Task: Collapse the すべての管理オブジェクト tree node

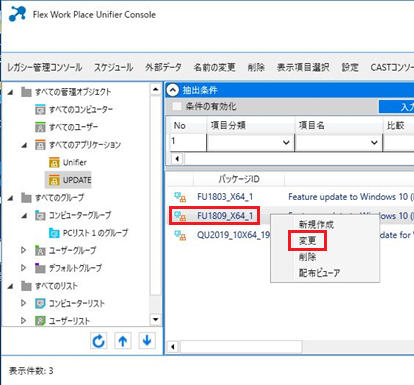Action: pyautogui.click(x=11, y=92)
